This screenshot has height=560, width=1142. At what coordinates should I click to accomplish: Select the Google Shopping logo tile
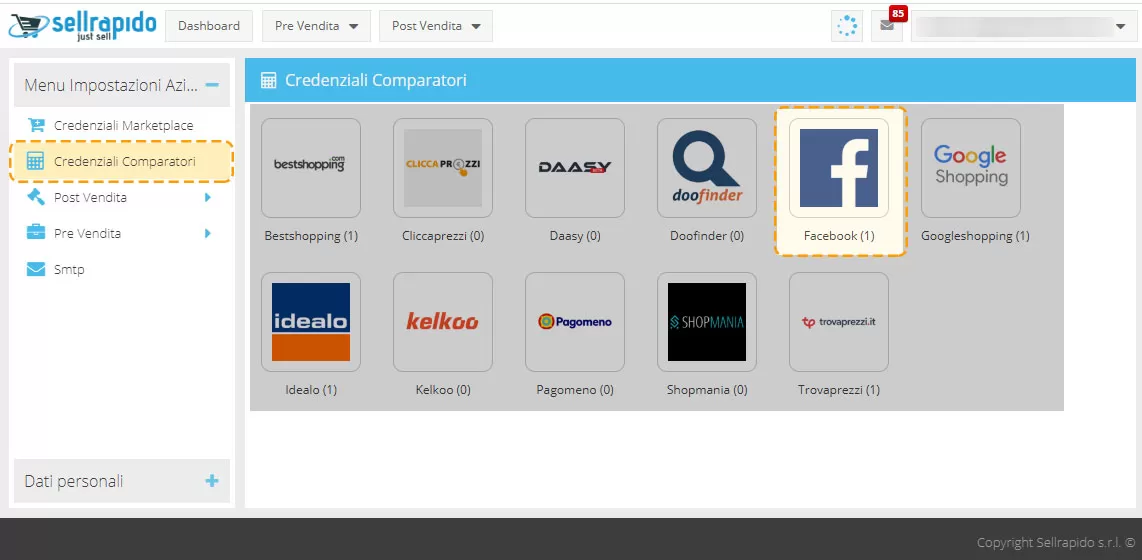click(971, 168)
